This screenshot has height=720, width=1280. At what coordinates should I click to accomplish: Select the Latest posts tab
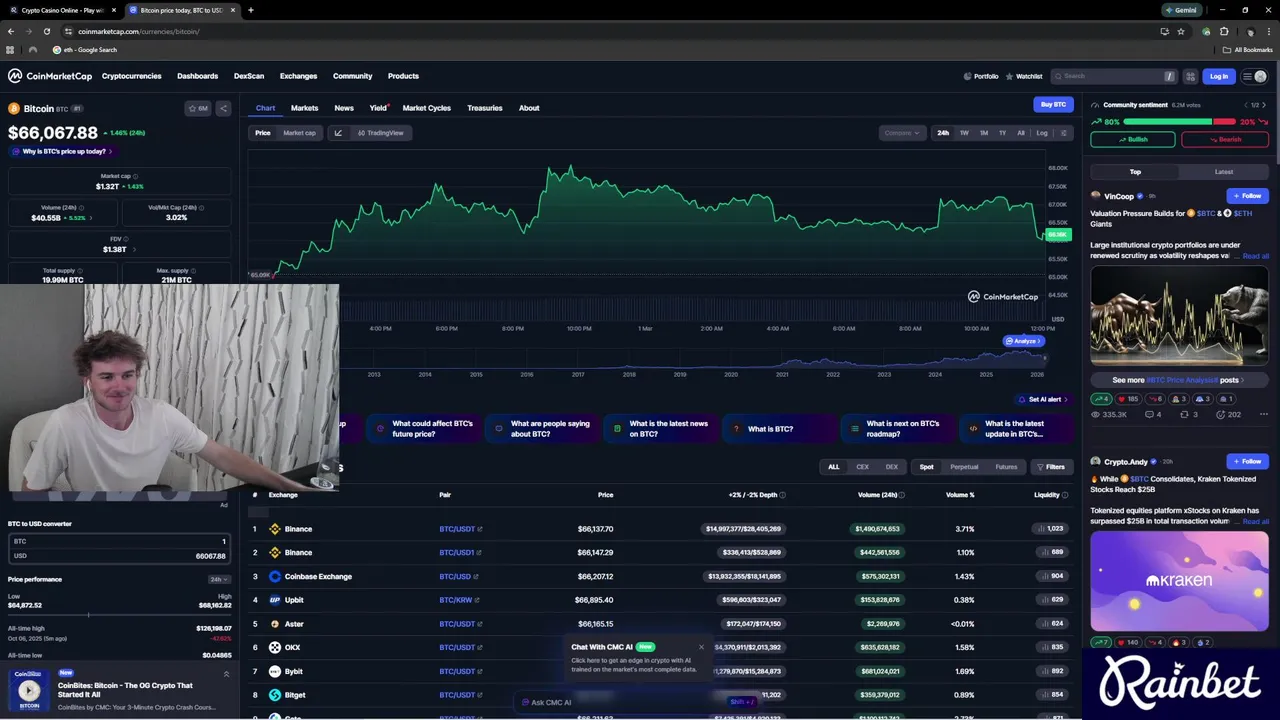1223,172
